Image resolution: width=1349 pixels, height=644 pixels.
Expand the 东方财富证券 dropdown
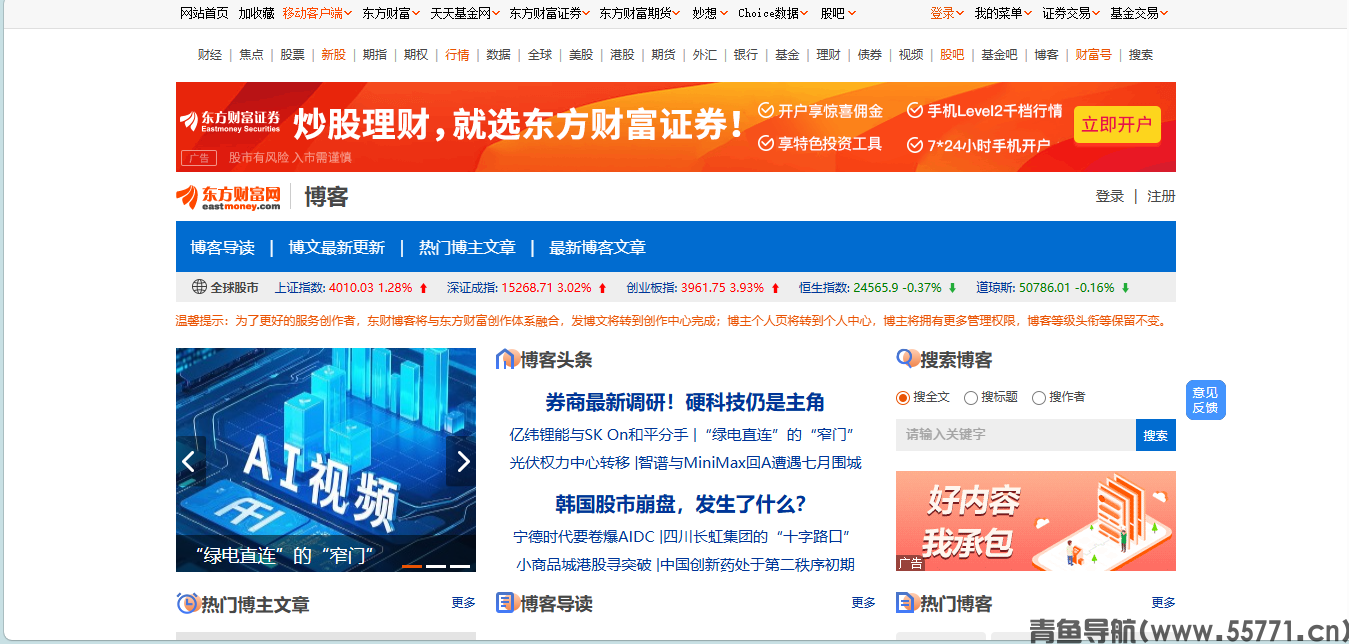[x=549, y=13]
